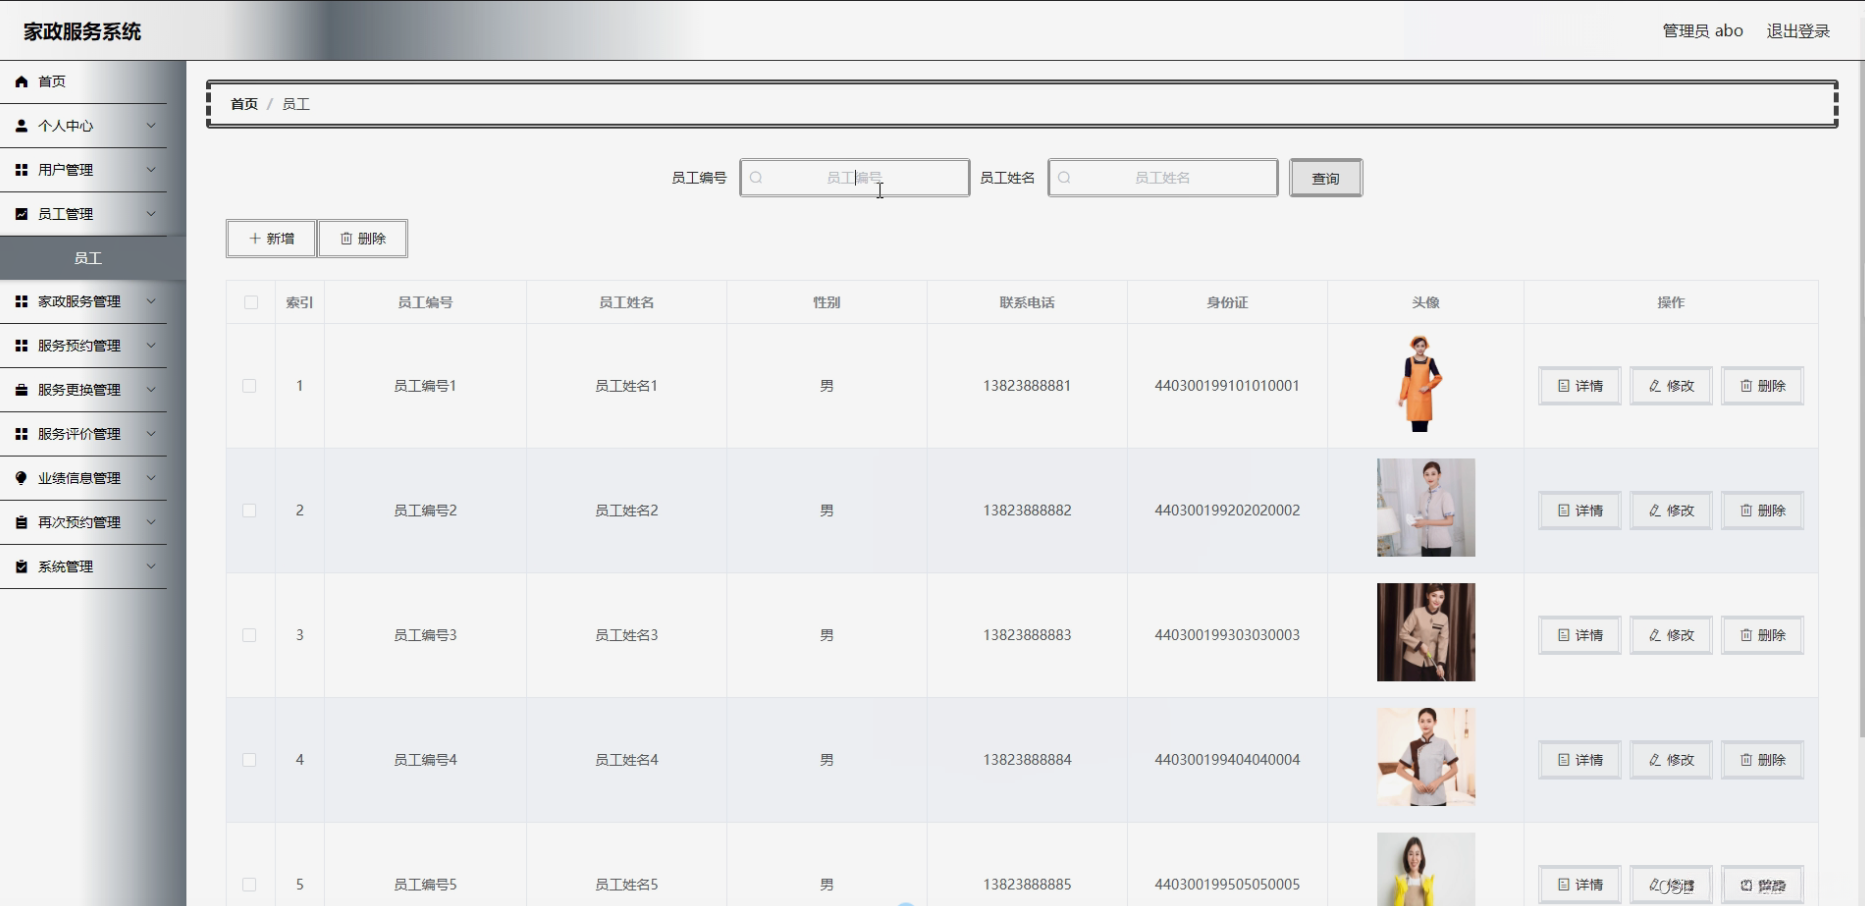Screen dimensions: 1865x906
Task: Expand the 服务预约管理 menu chevron
Action: tap(151, 345)
